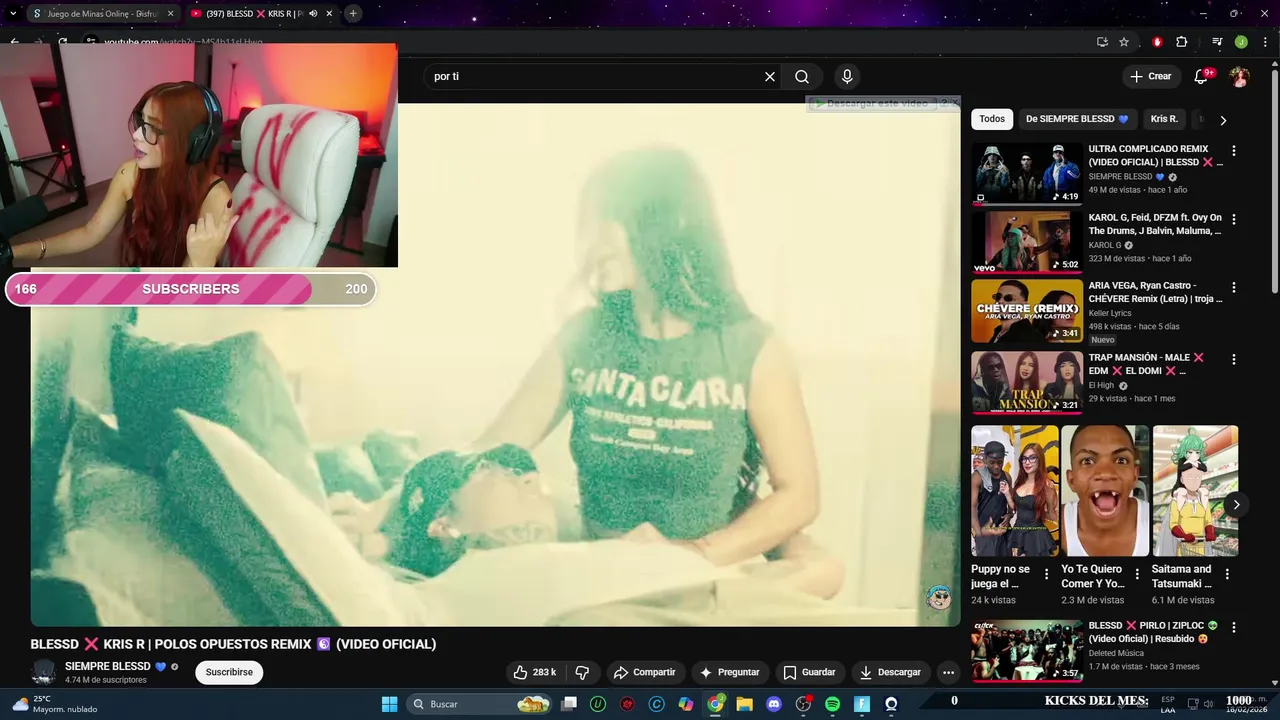The width and height of the screenshot is (1280, 720).
Task: Click 'Descargar este video' overlay button
Action: [x=872, y=103]
